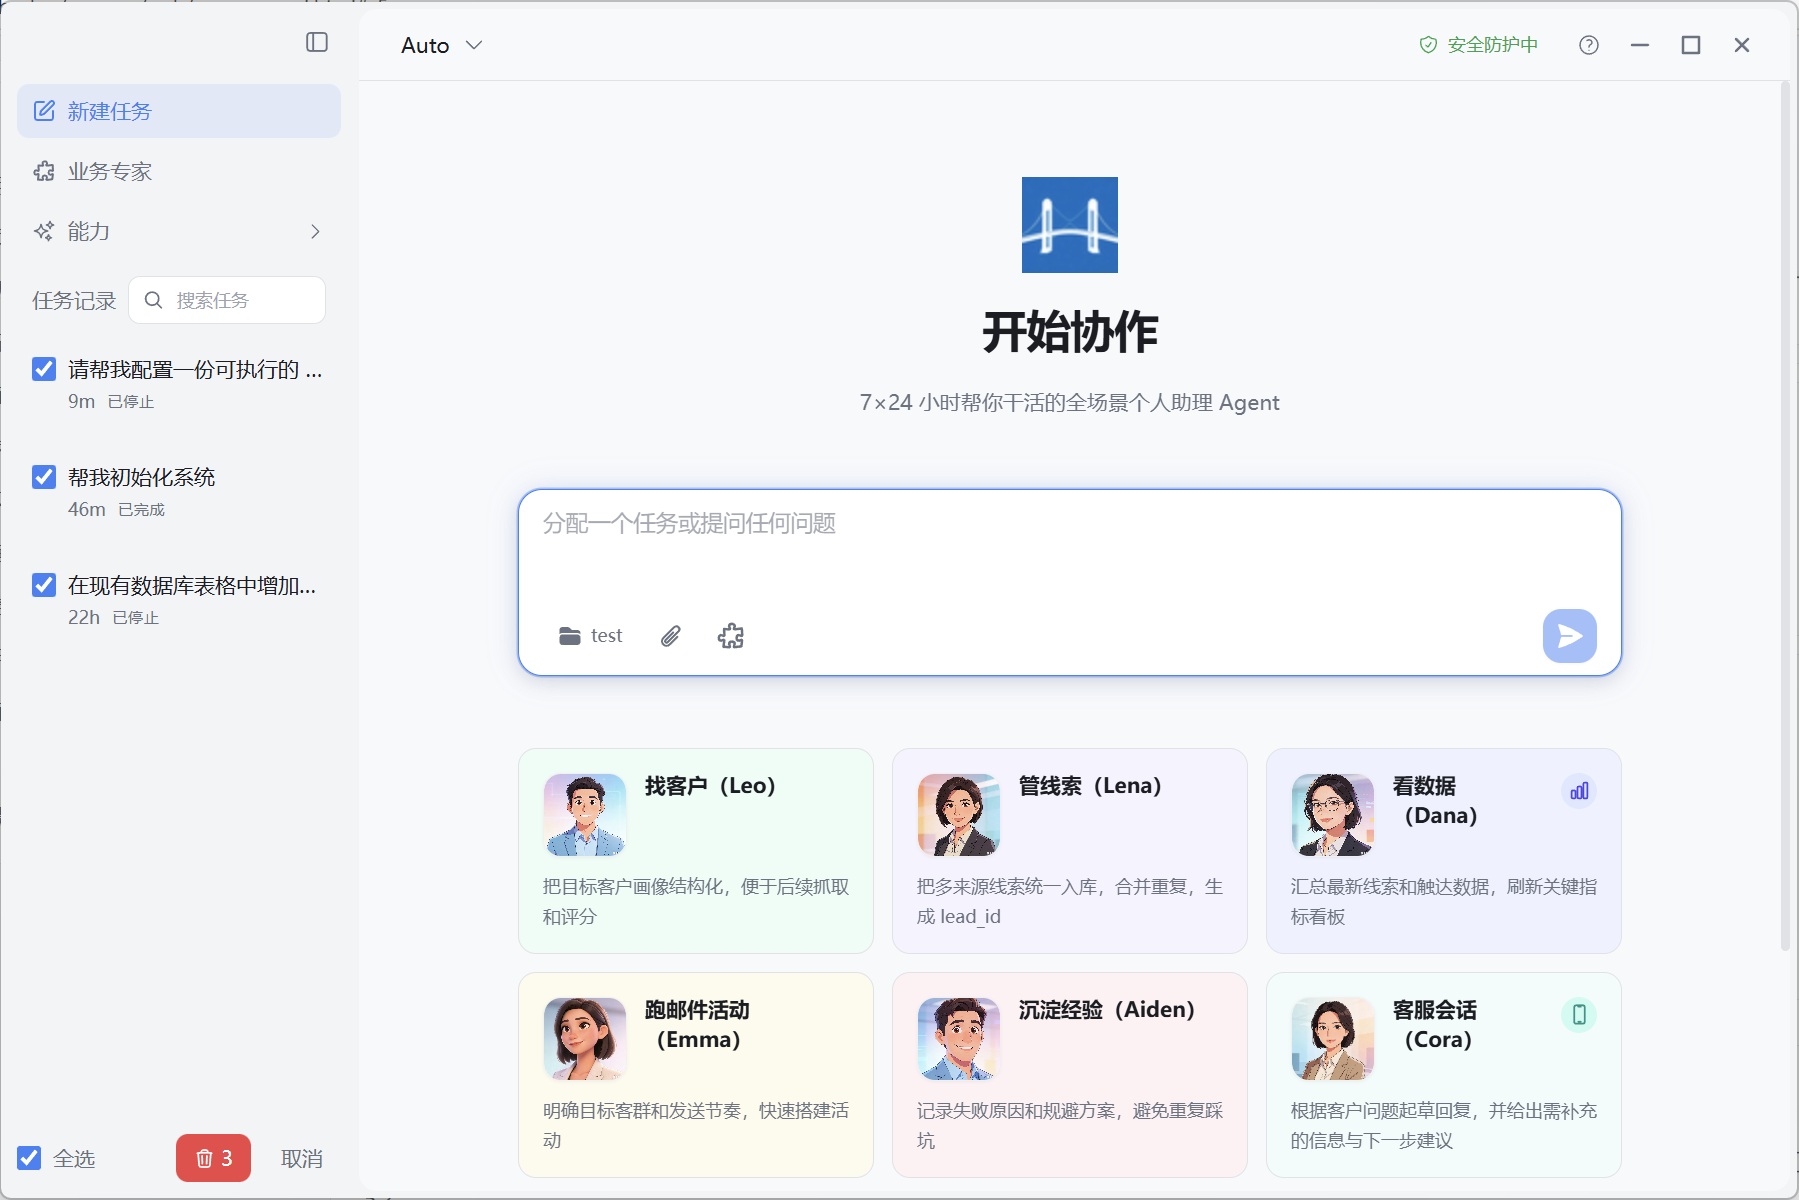
Task: Open the 沉淀经验 (Aiden) card
Action: coord(1070,1075)
